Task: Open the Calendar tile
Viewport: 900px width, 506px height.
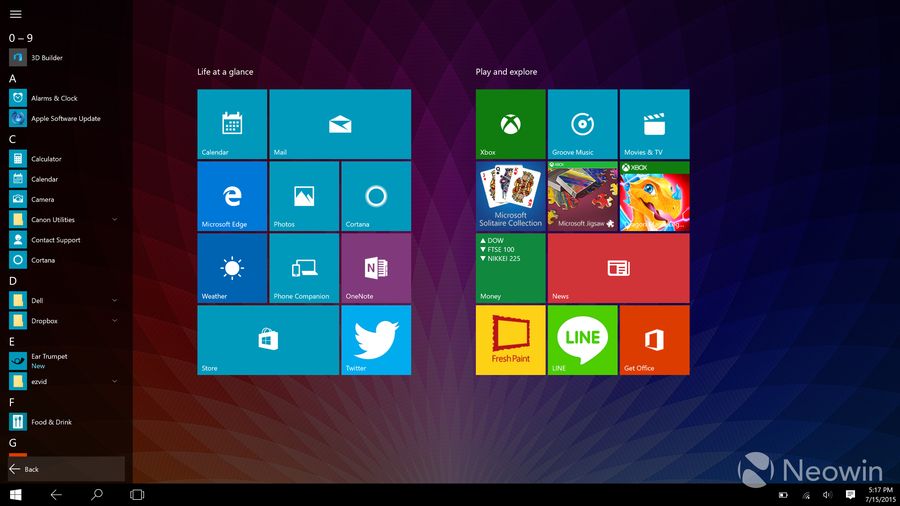Action: click(x=232, y=124)
